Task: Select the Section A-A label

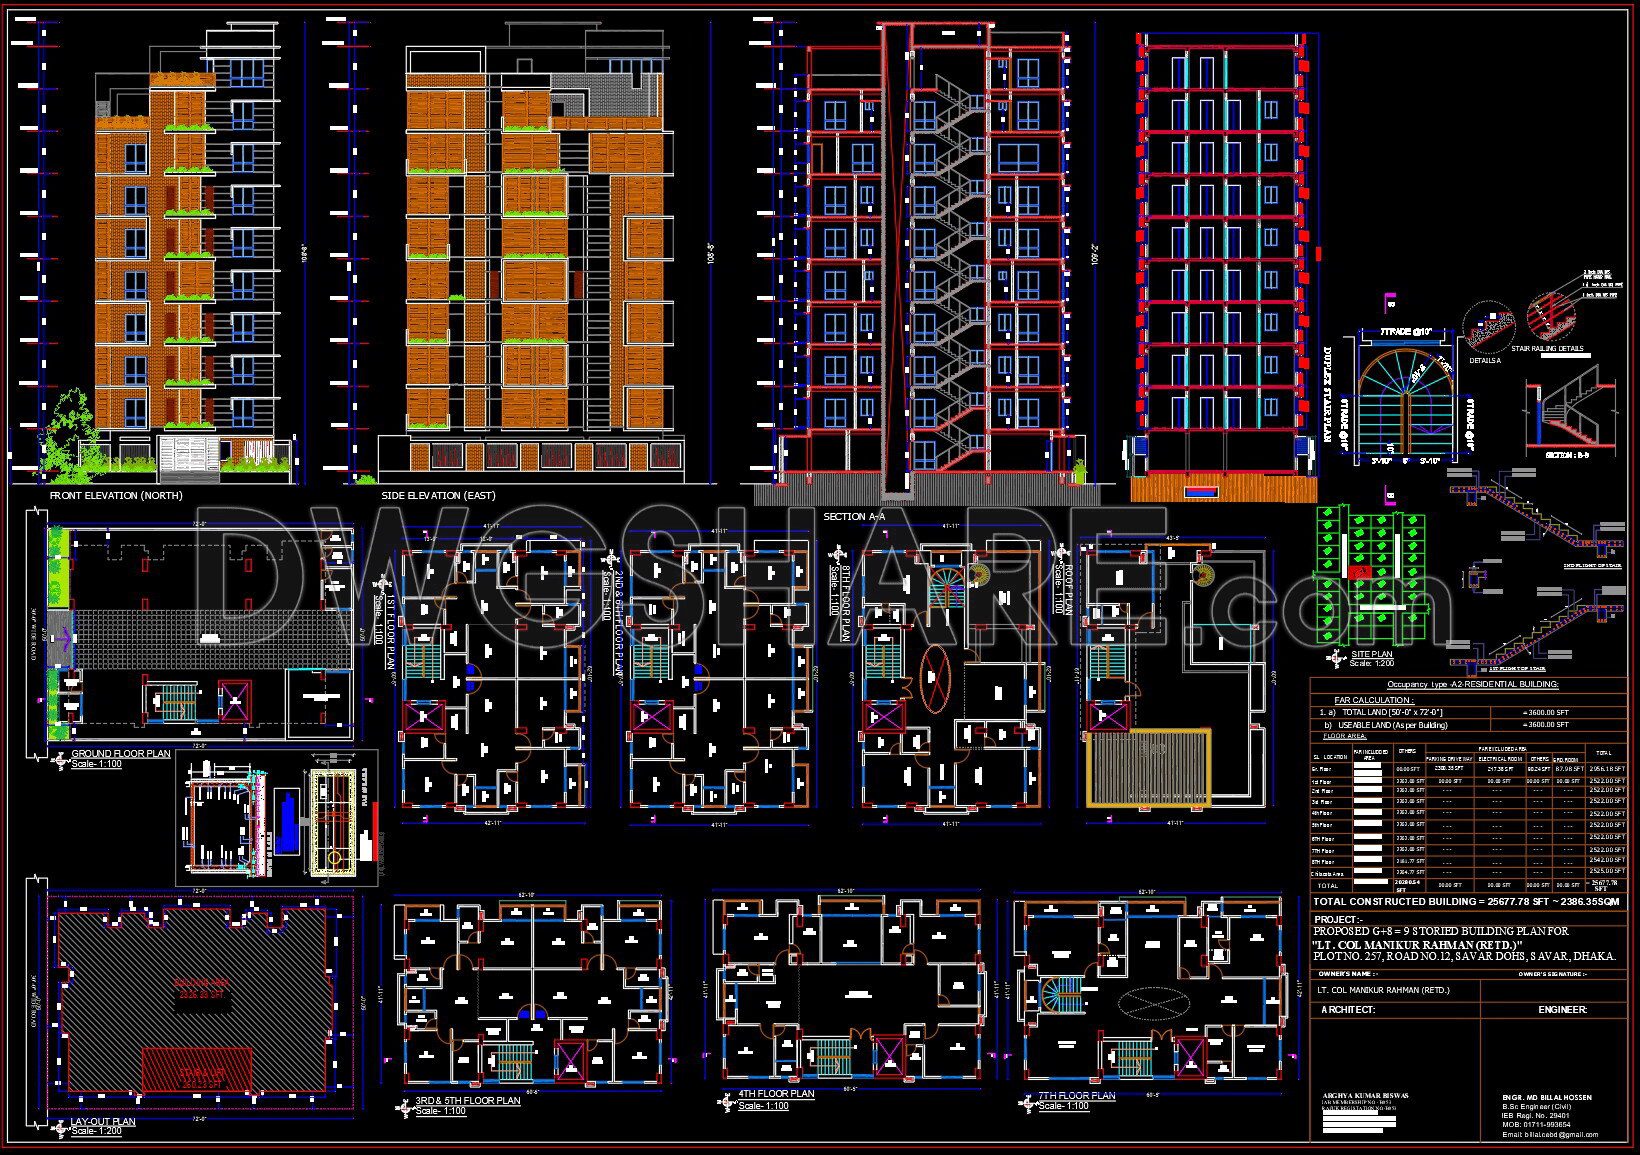Action: [x=854, y=517]
